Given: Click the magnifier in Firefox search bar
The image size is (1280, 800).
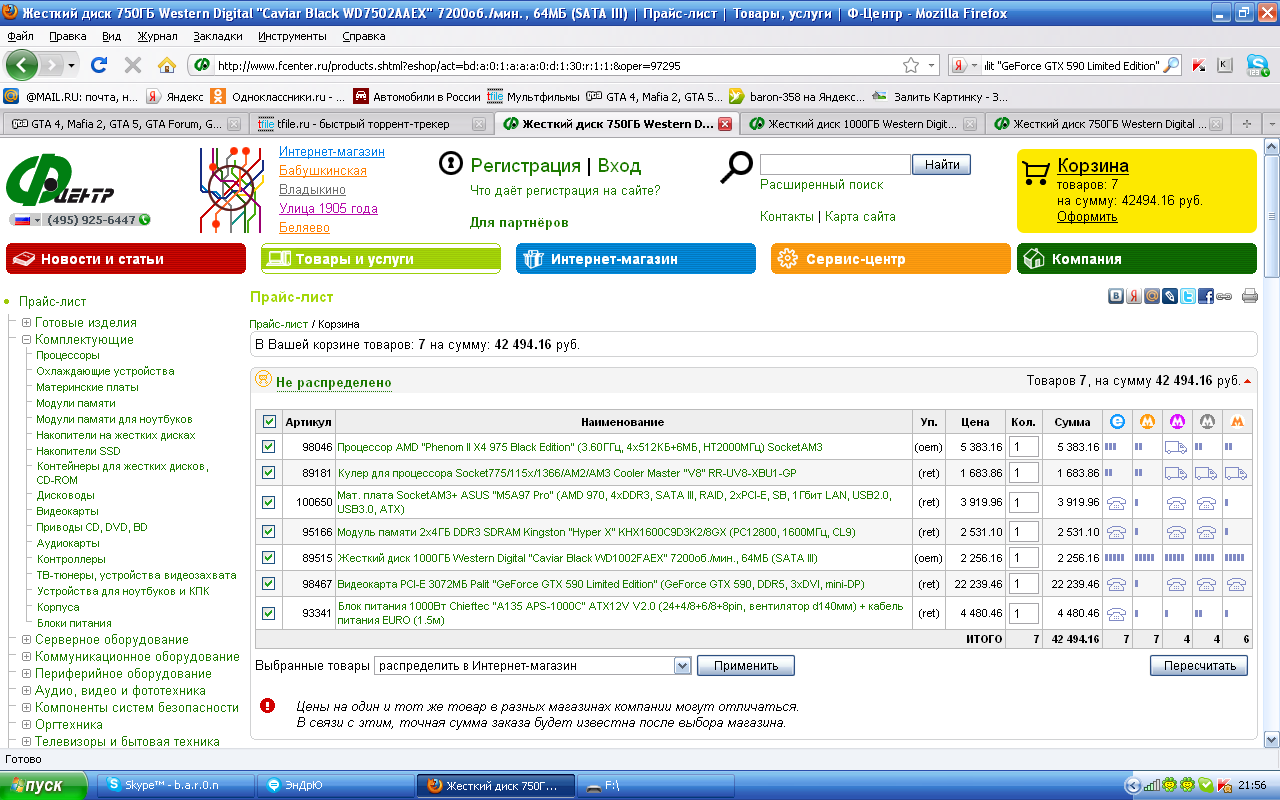Looking at the screenshot, I should tap(1171, 65).
